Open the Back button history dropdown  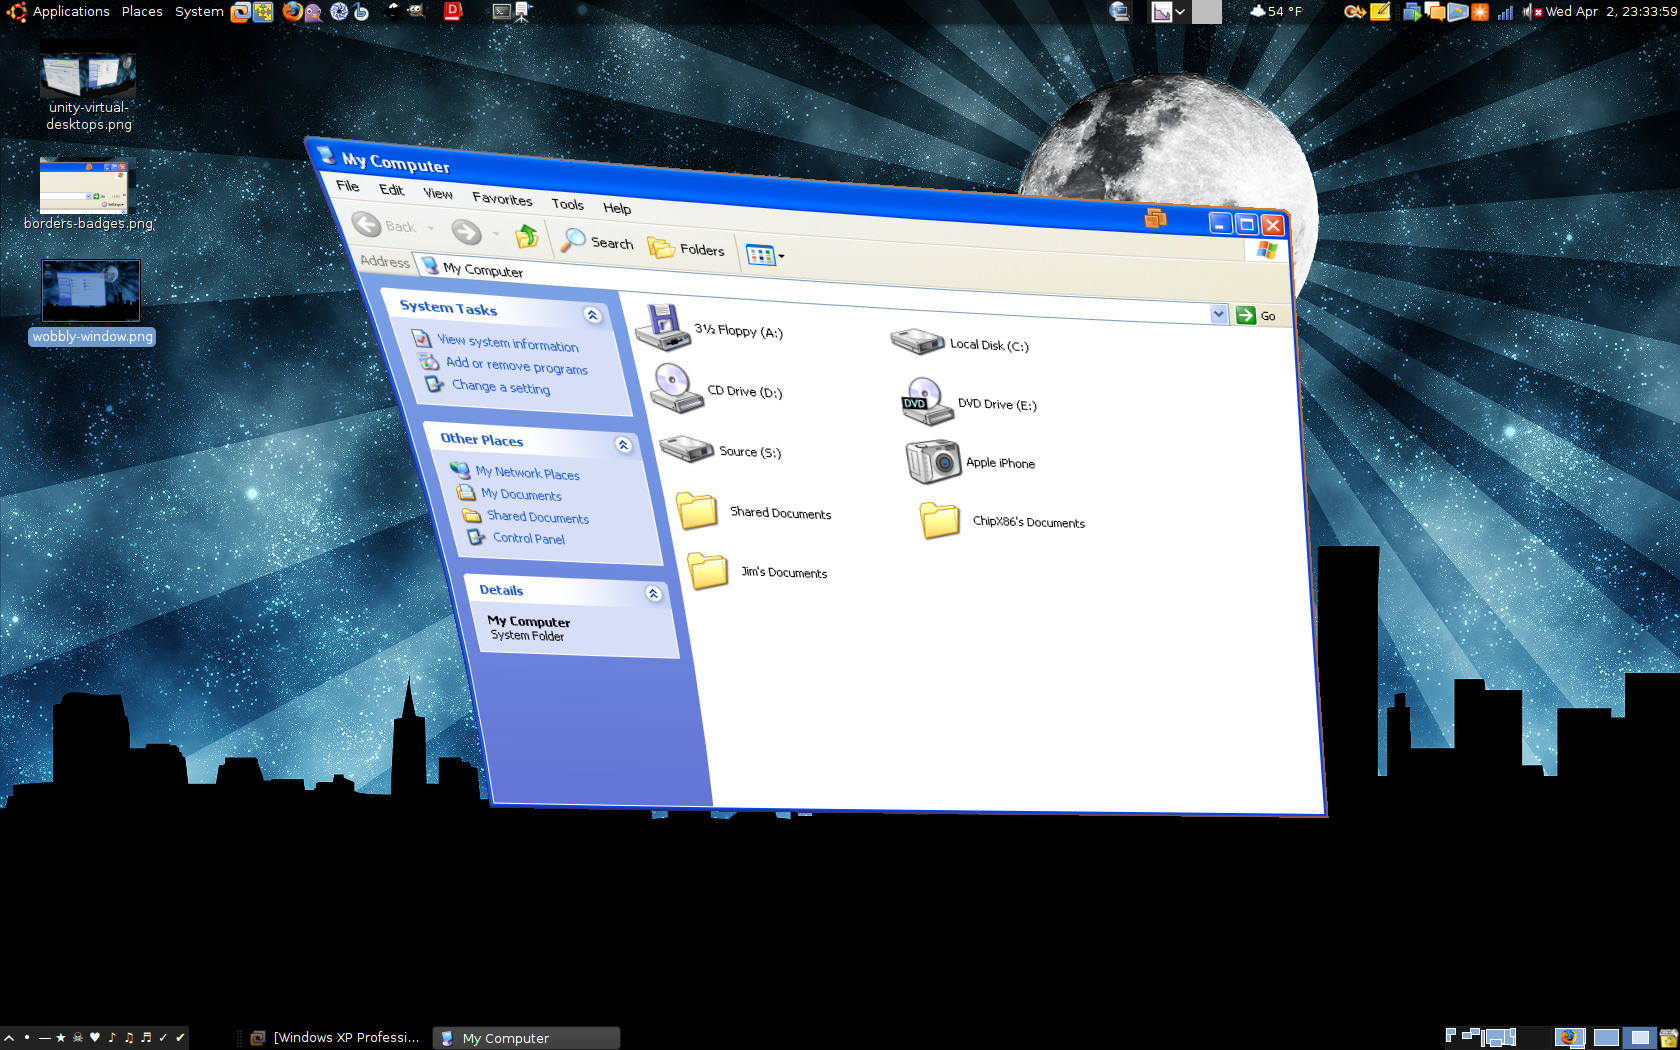pos(431,229)
